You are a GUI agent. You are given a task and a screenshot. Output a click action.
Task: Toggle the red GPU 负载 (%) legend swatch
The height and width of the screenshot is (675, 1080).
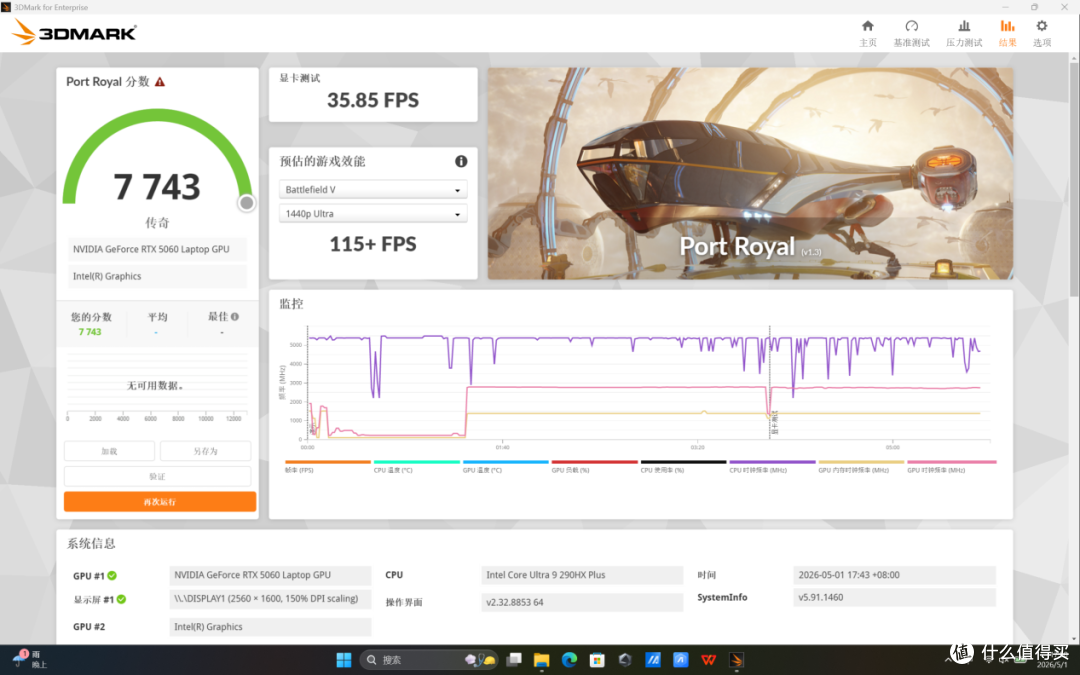pos(594,462)
